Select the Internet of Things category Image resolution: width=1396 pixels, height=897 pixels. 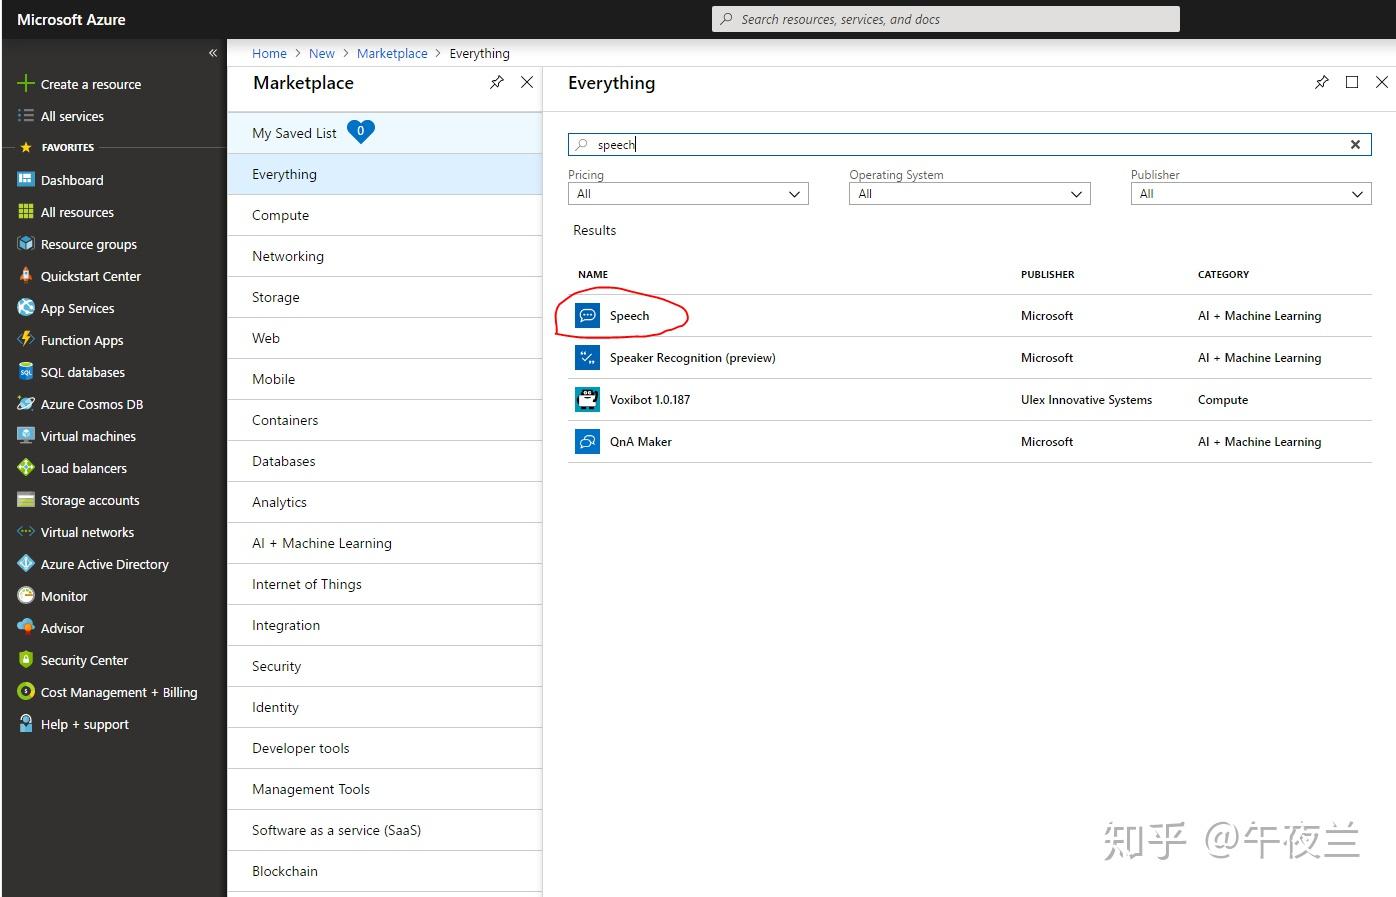coord(385,584)
